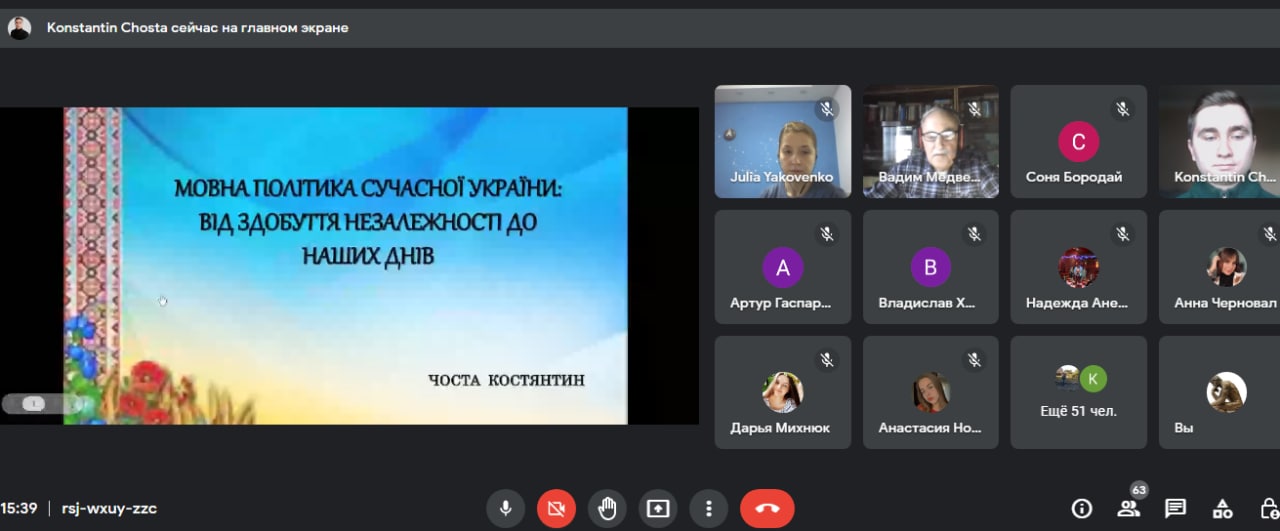1280x531 pixels.
Task: Show everyone panel via people icon
Action: point(1128,509)
